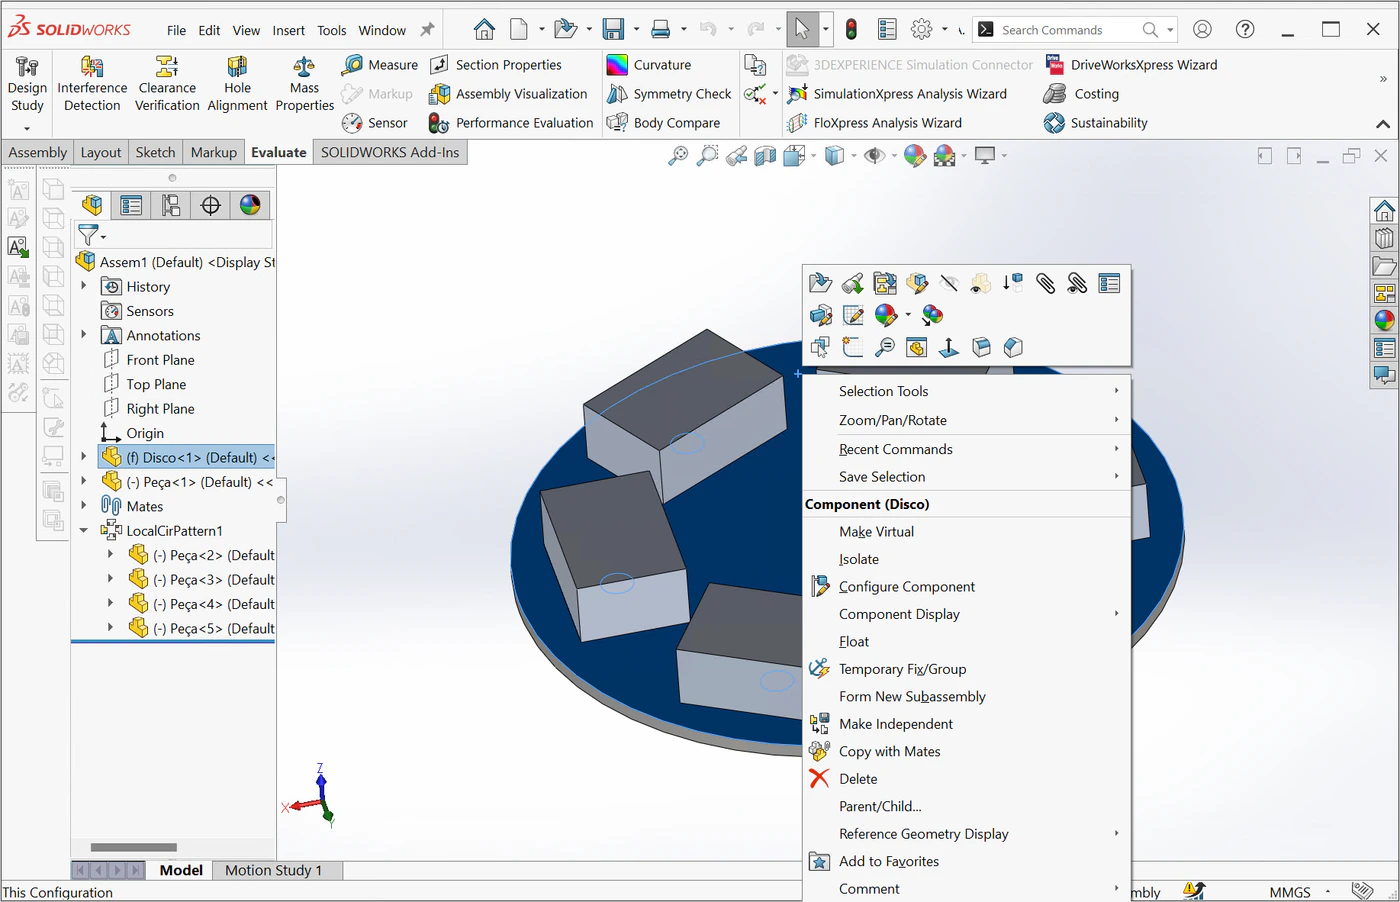Viewport: 1400px width, 902px height.
Task: Expand the Disco<1> component node
Action: (x=84, y=457)
